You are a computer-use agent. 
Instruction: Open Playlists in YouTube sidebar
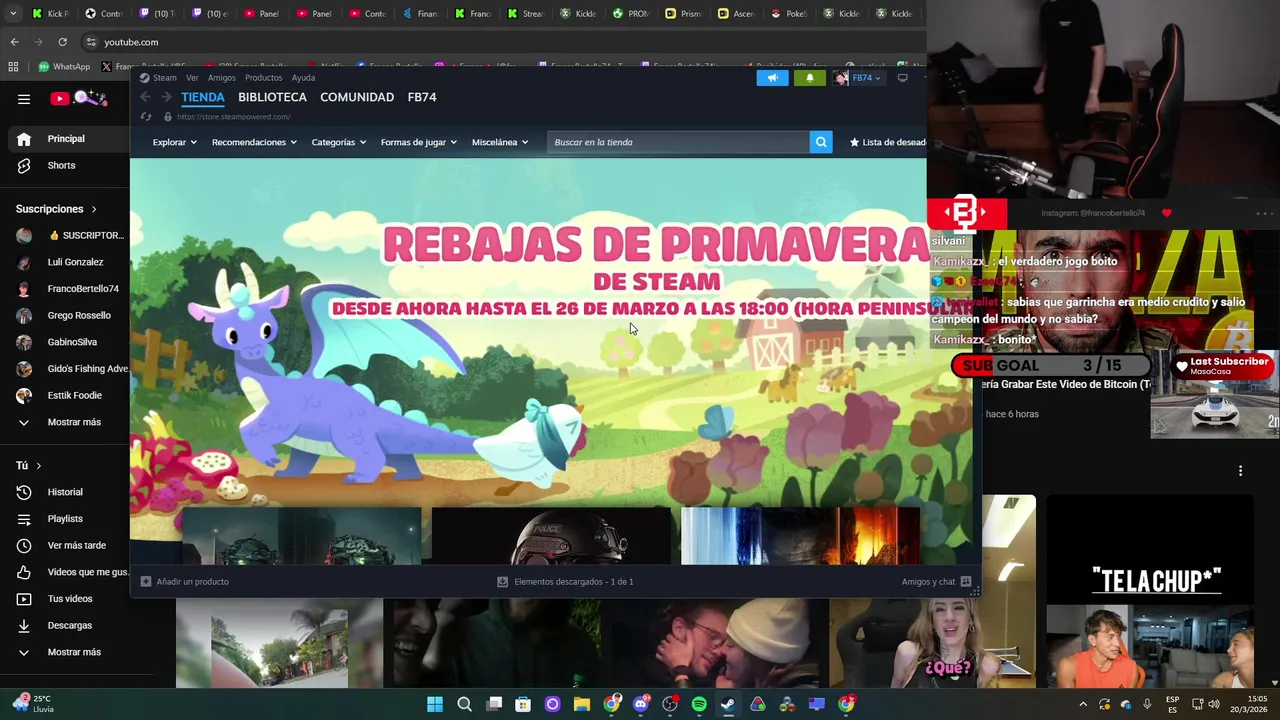65,519
